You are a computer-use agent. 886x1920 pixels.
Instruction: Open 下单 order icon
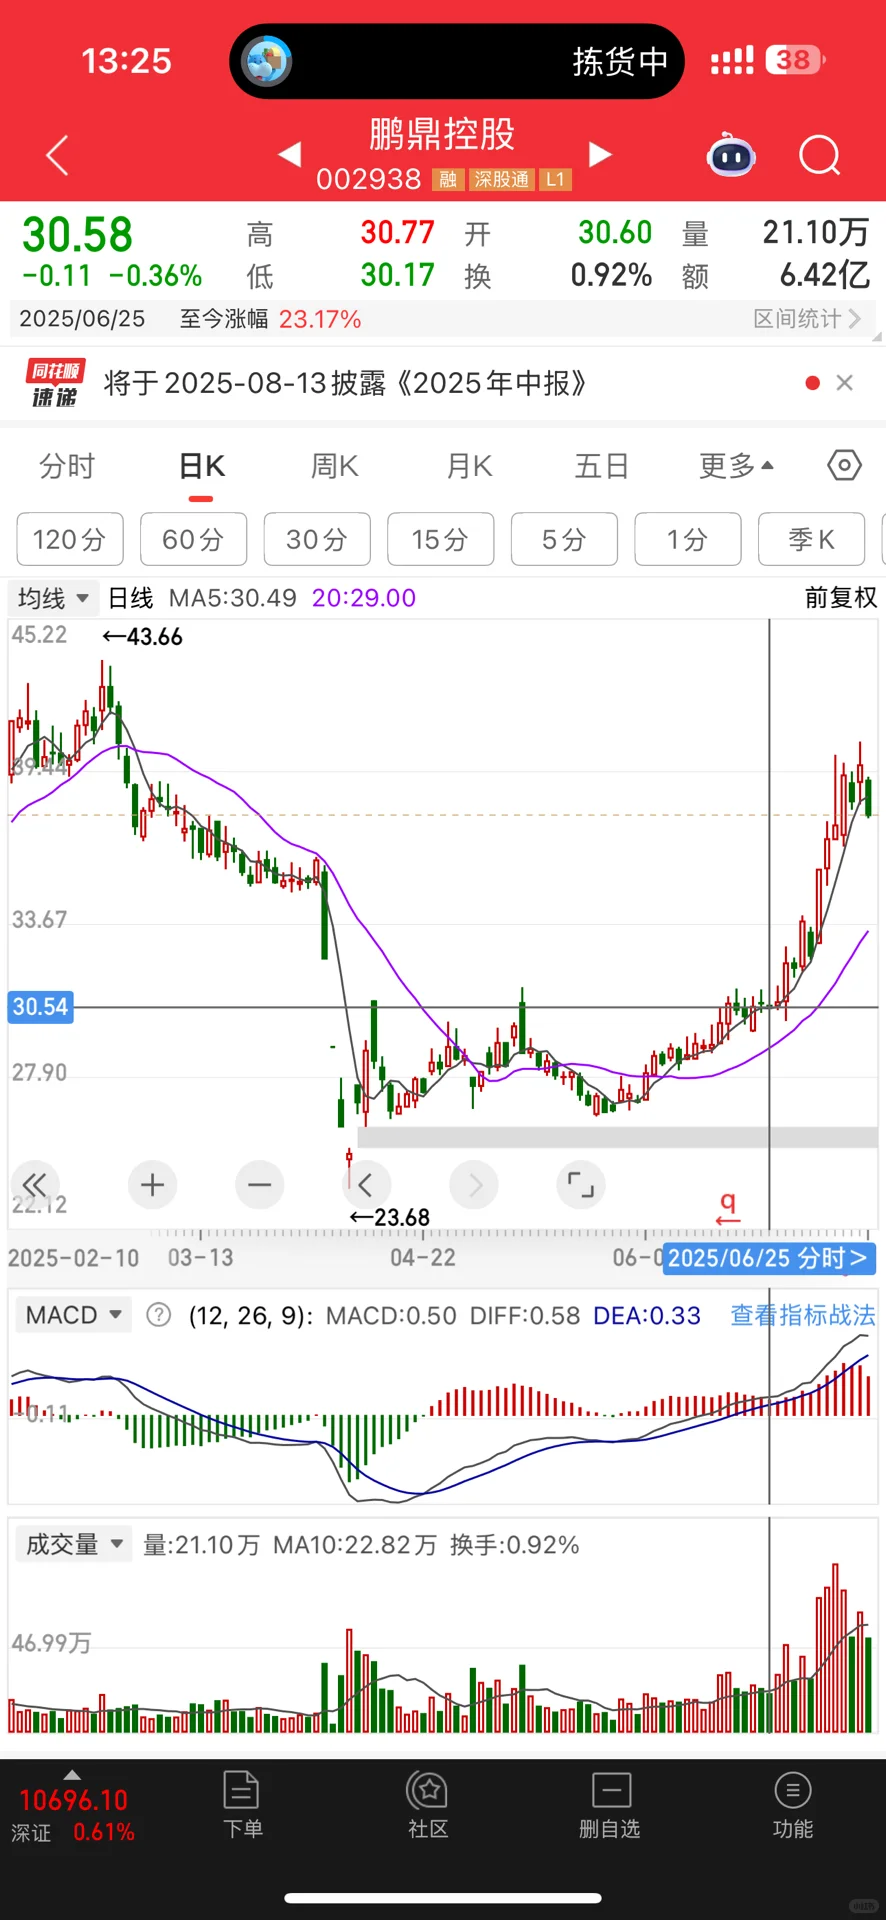pos(242,1805)
